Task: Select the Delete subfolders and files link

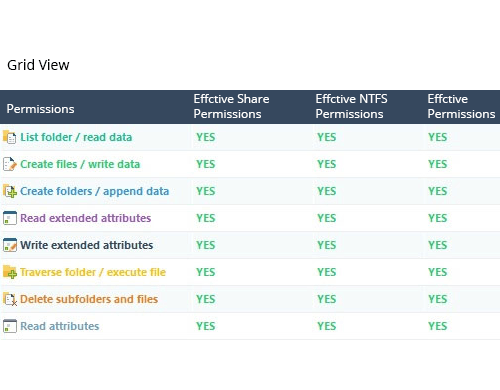Action: pos(89,299)
